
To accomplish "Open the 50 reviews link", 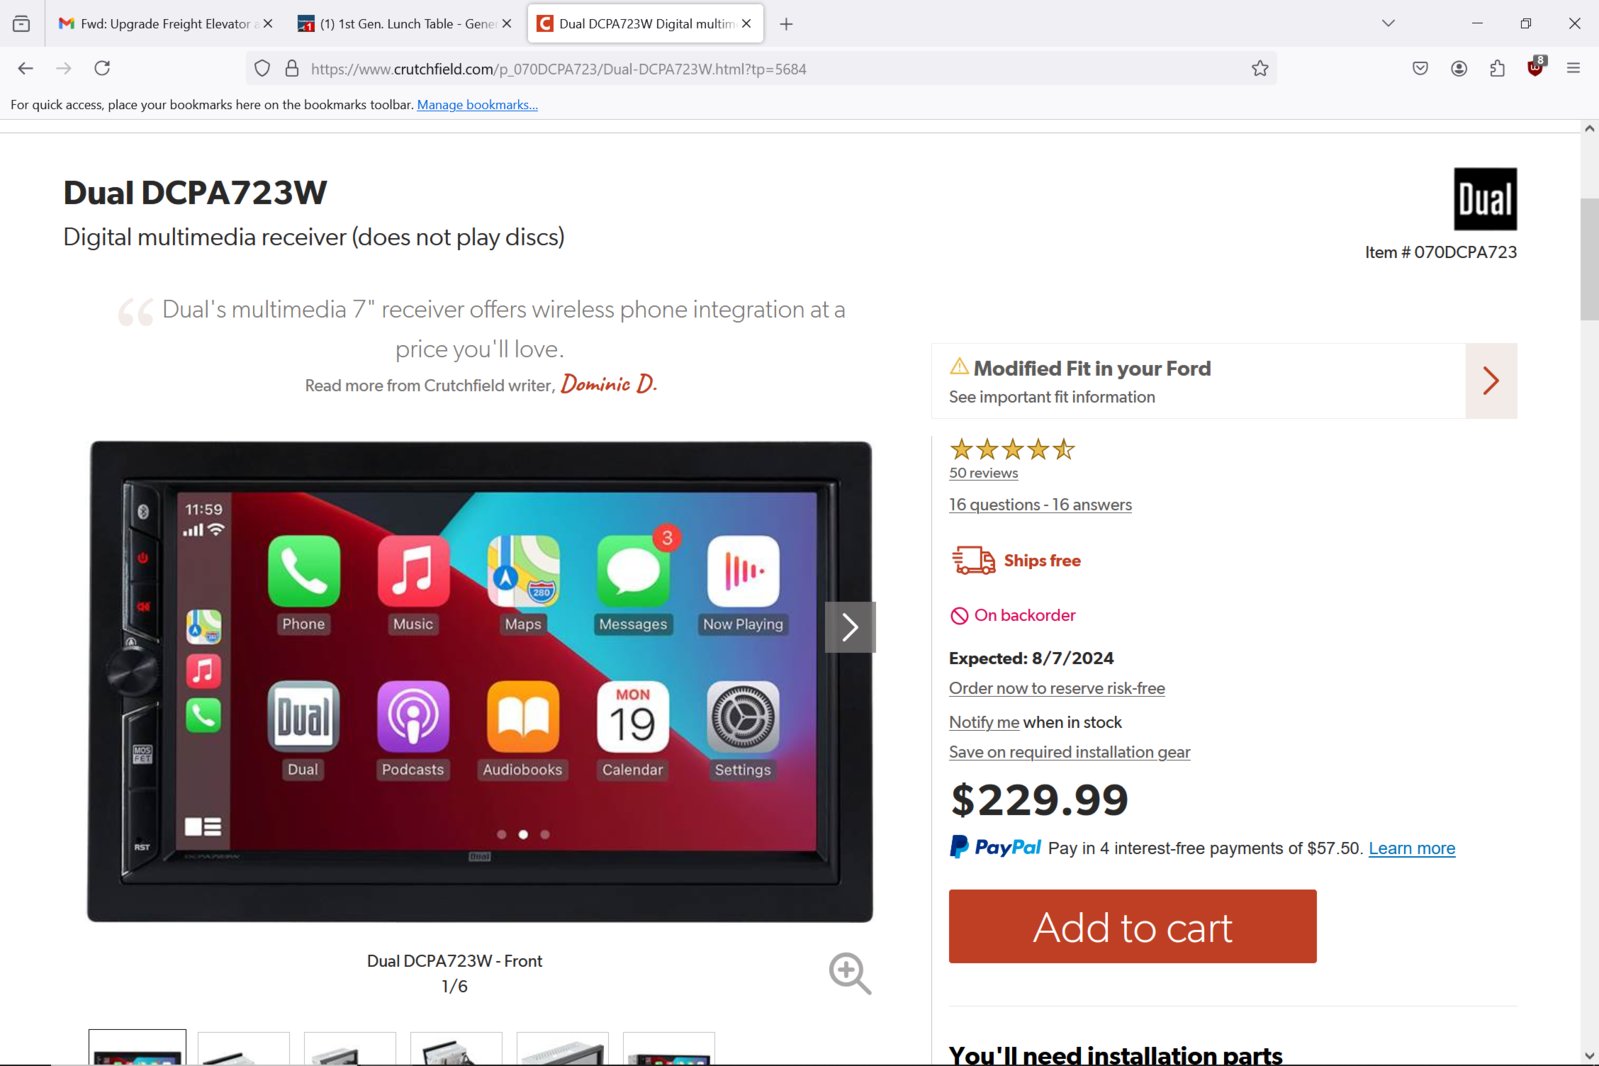I will click(x=983, y=473).
